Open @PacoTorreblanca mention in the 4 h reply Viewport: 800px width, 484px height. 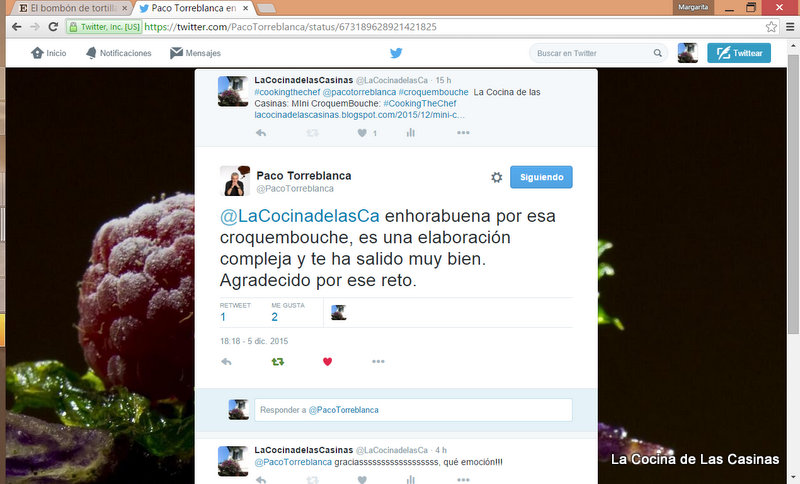pyautogui.click(x=293, y=462)
